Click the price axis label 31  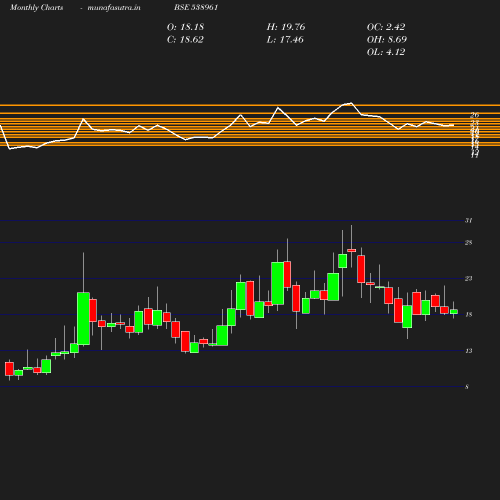point(468,220)
